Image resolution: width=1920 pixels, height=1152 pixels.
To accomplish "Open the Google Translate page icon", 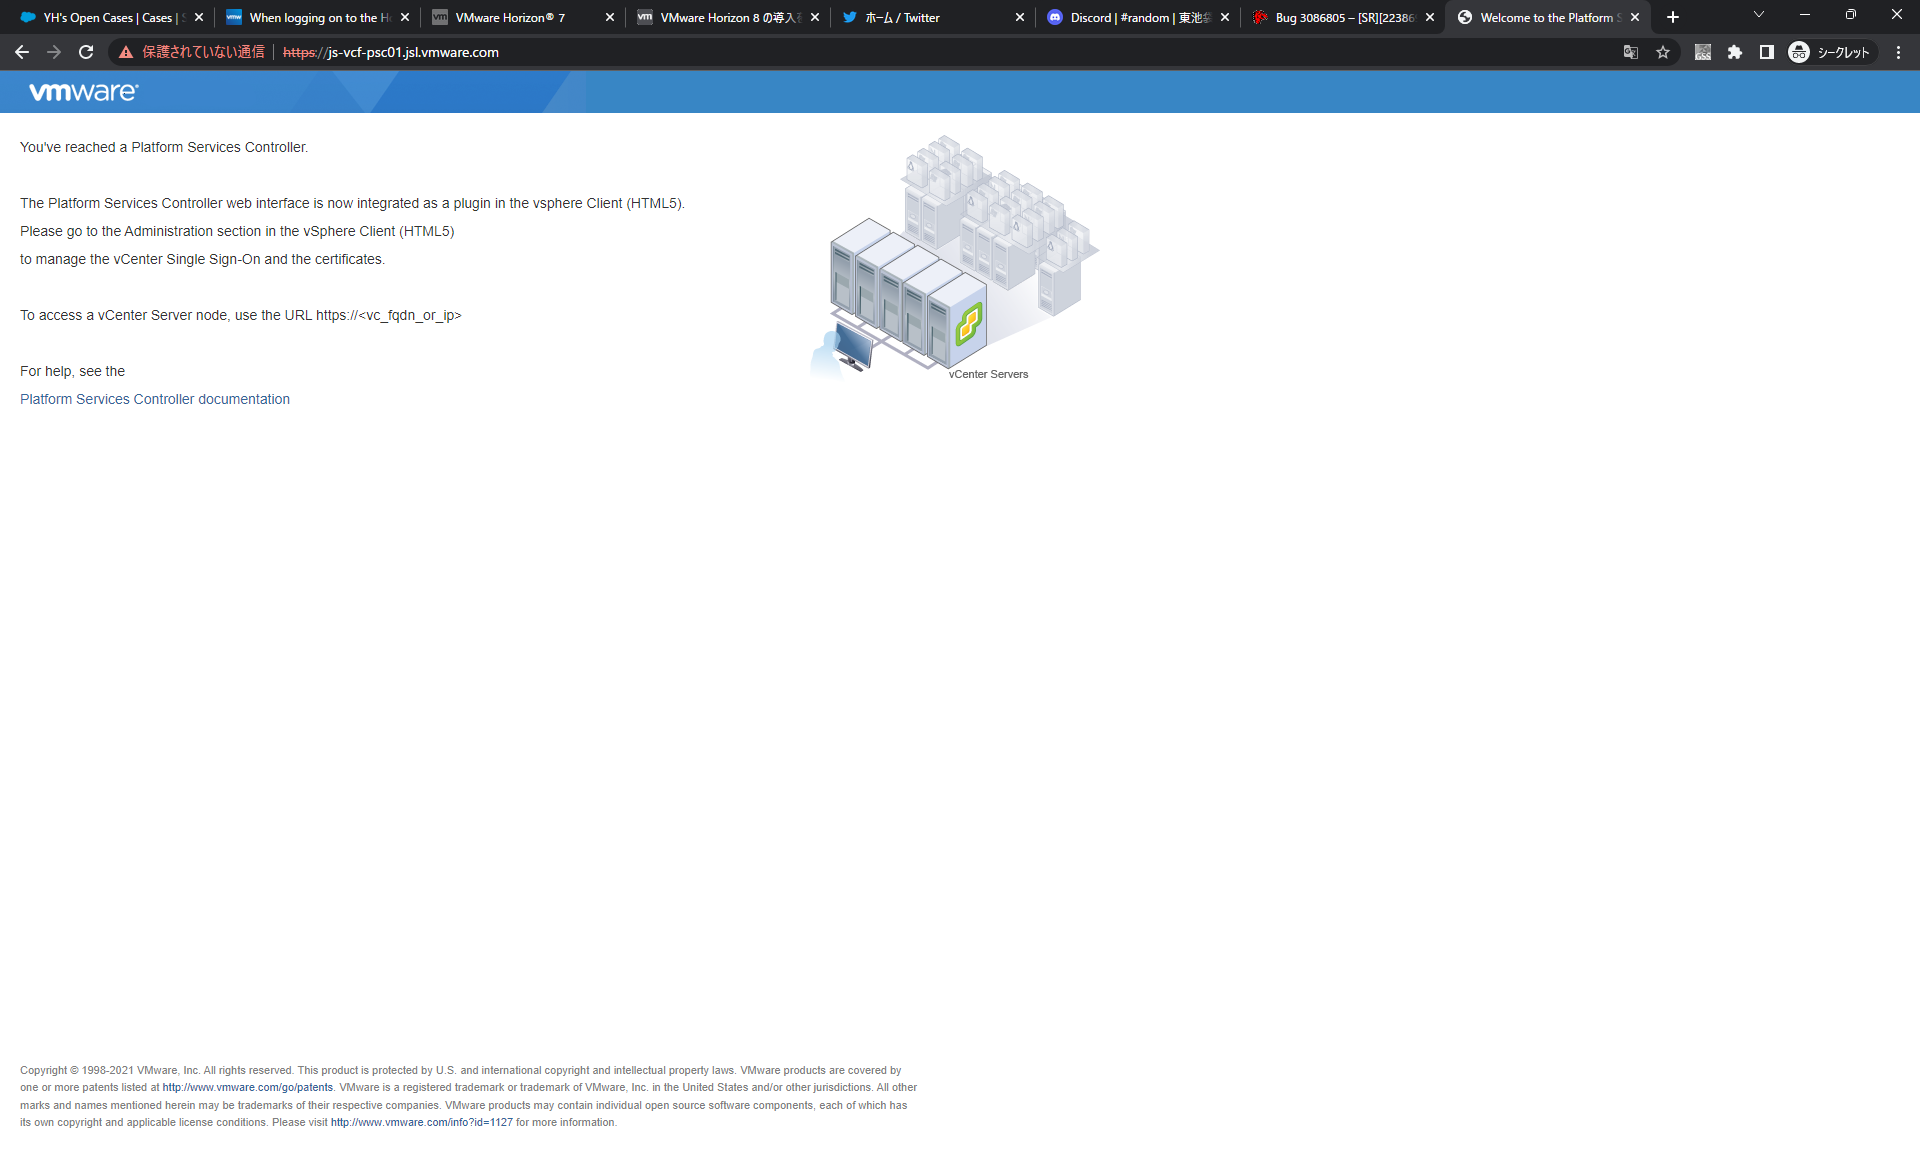I will point(1630,52).
